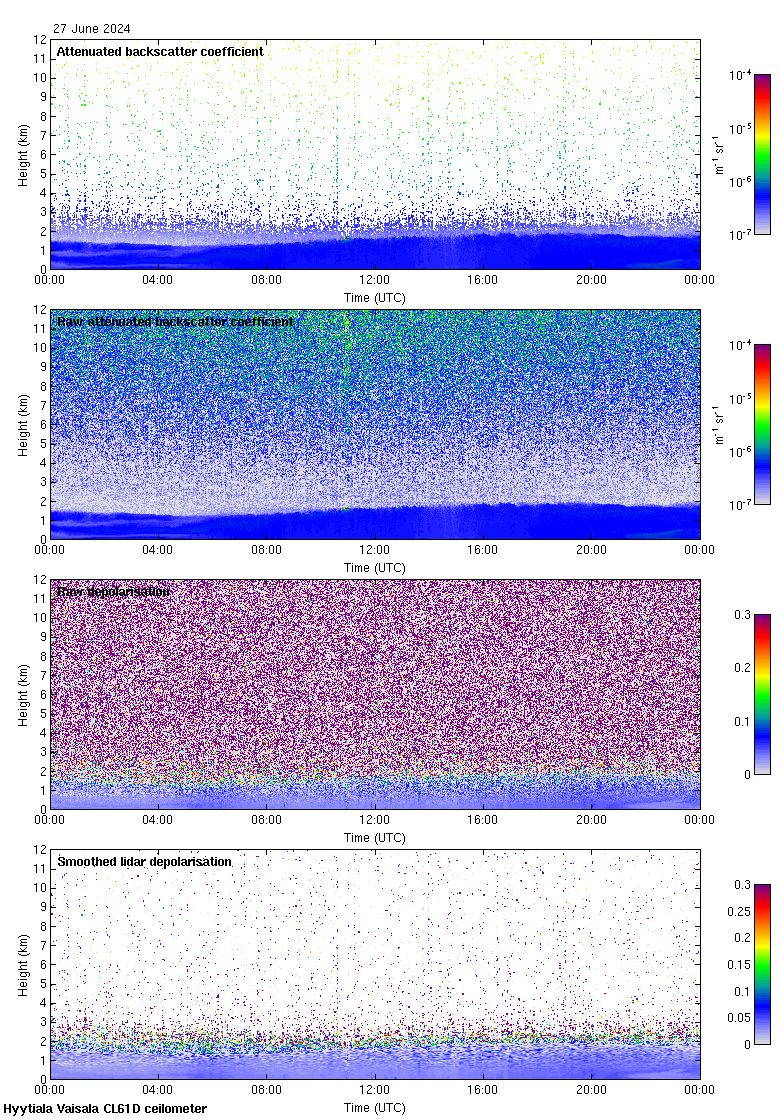Image resolution: width=780 pixels, height=1120 pixels.
Task: Click the '0.15' tick on smoothed depolarisation color bar
Action: click(739, 964)
